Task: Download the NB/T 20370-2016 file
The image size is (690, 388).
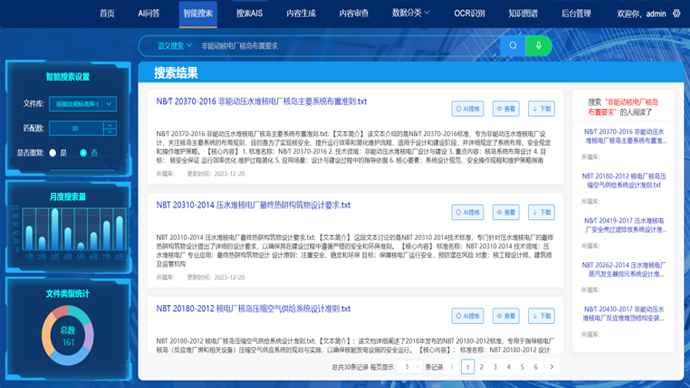Action: click(x=541, y=109)
